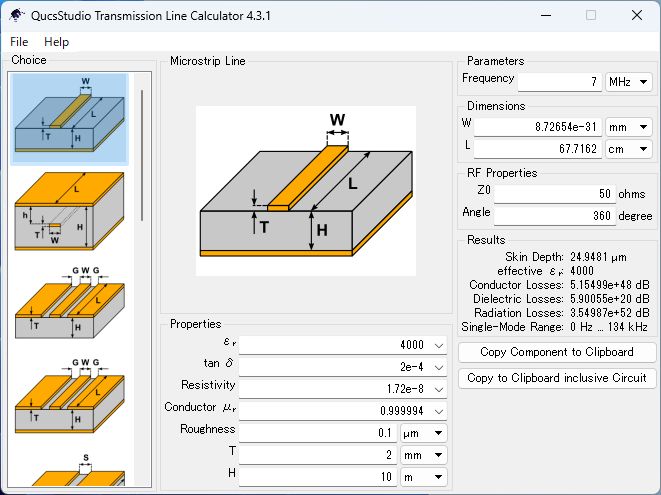Click the Microstrip Line diagram image
The width and height of the screenshot is (661, 495).
pos(306,191)
